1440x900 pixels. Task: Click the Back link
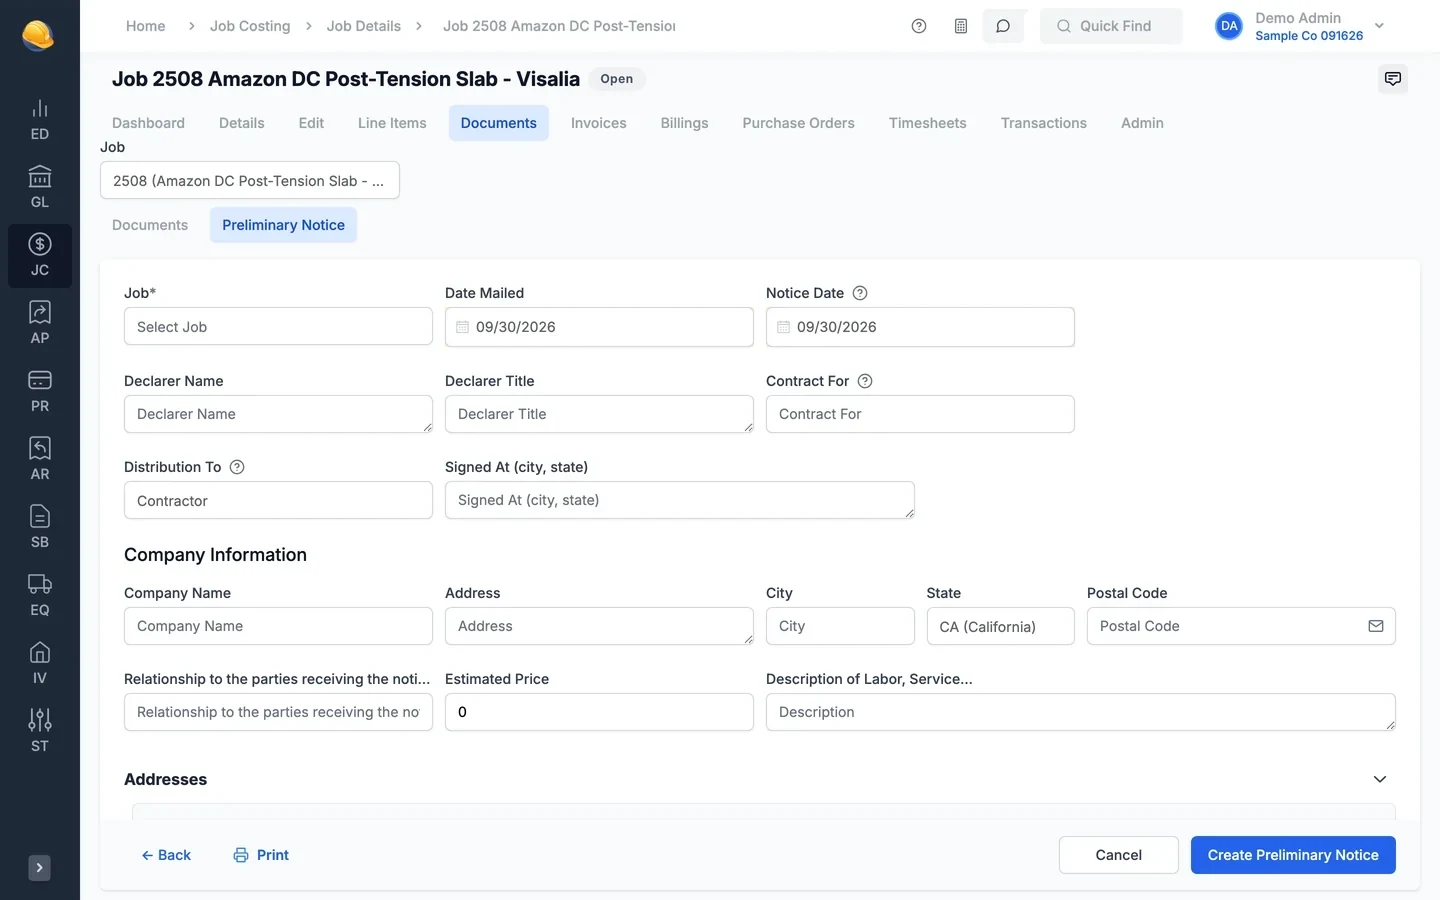[x=166, y=855]
